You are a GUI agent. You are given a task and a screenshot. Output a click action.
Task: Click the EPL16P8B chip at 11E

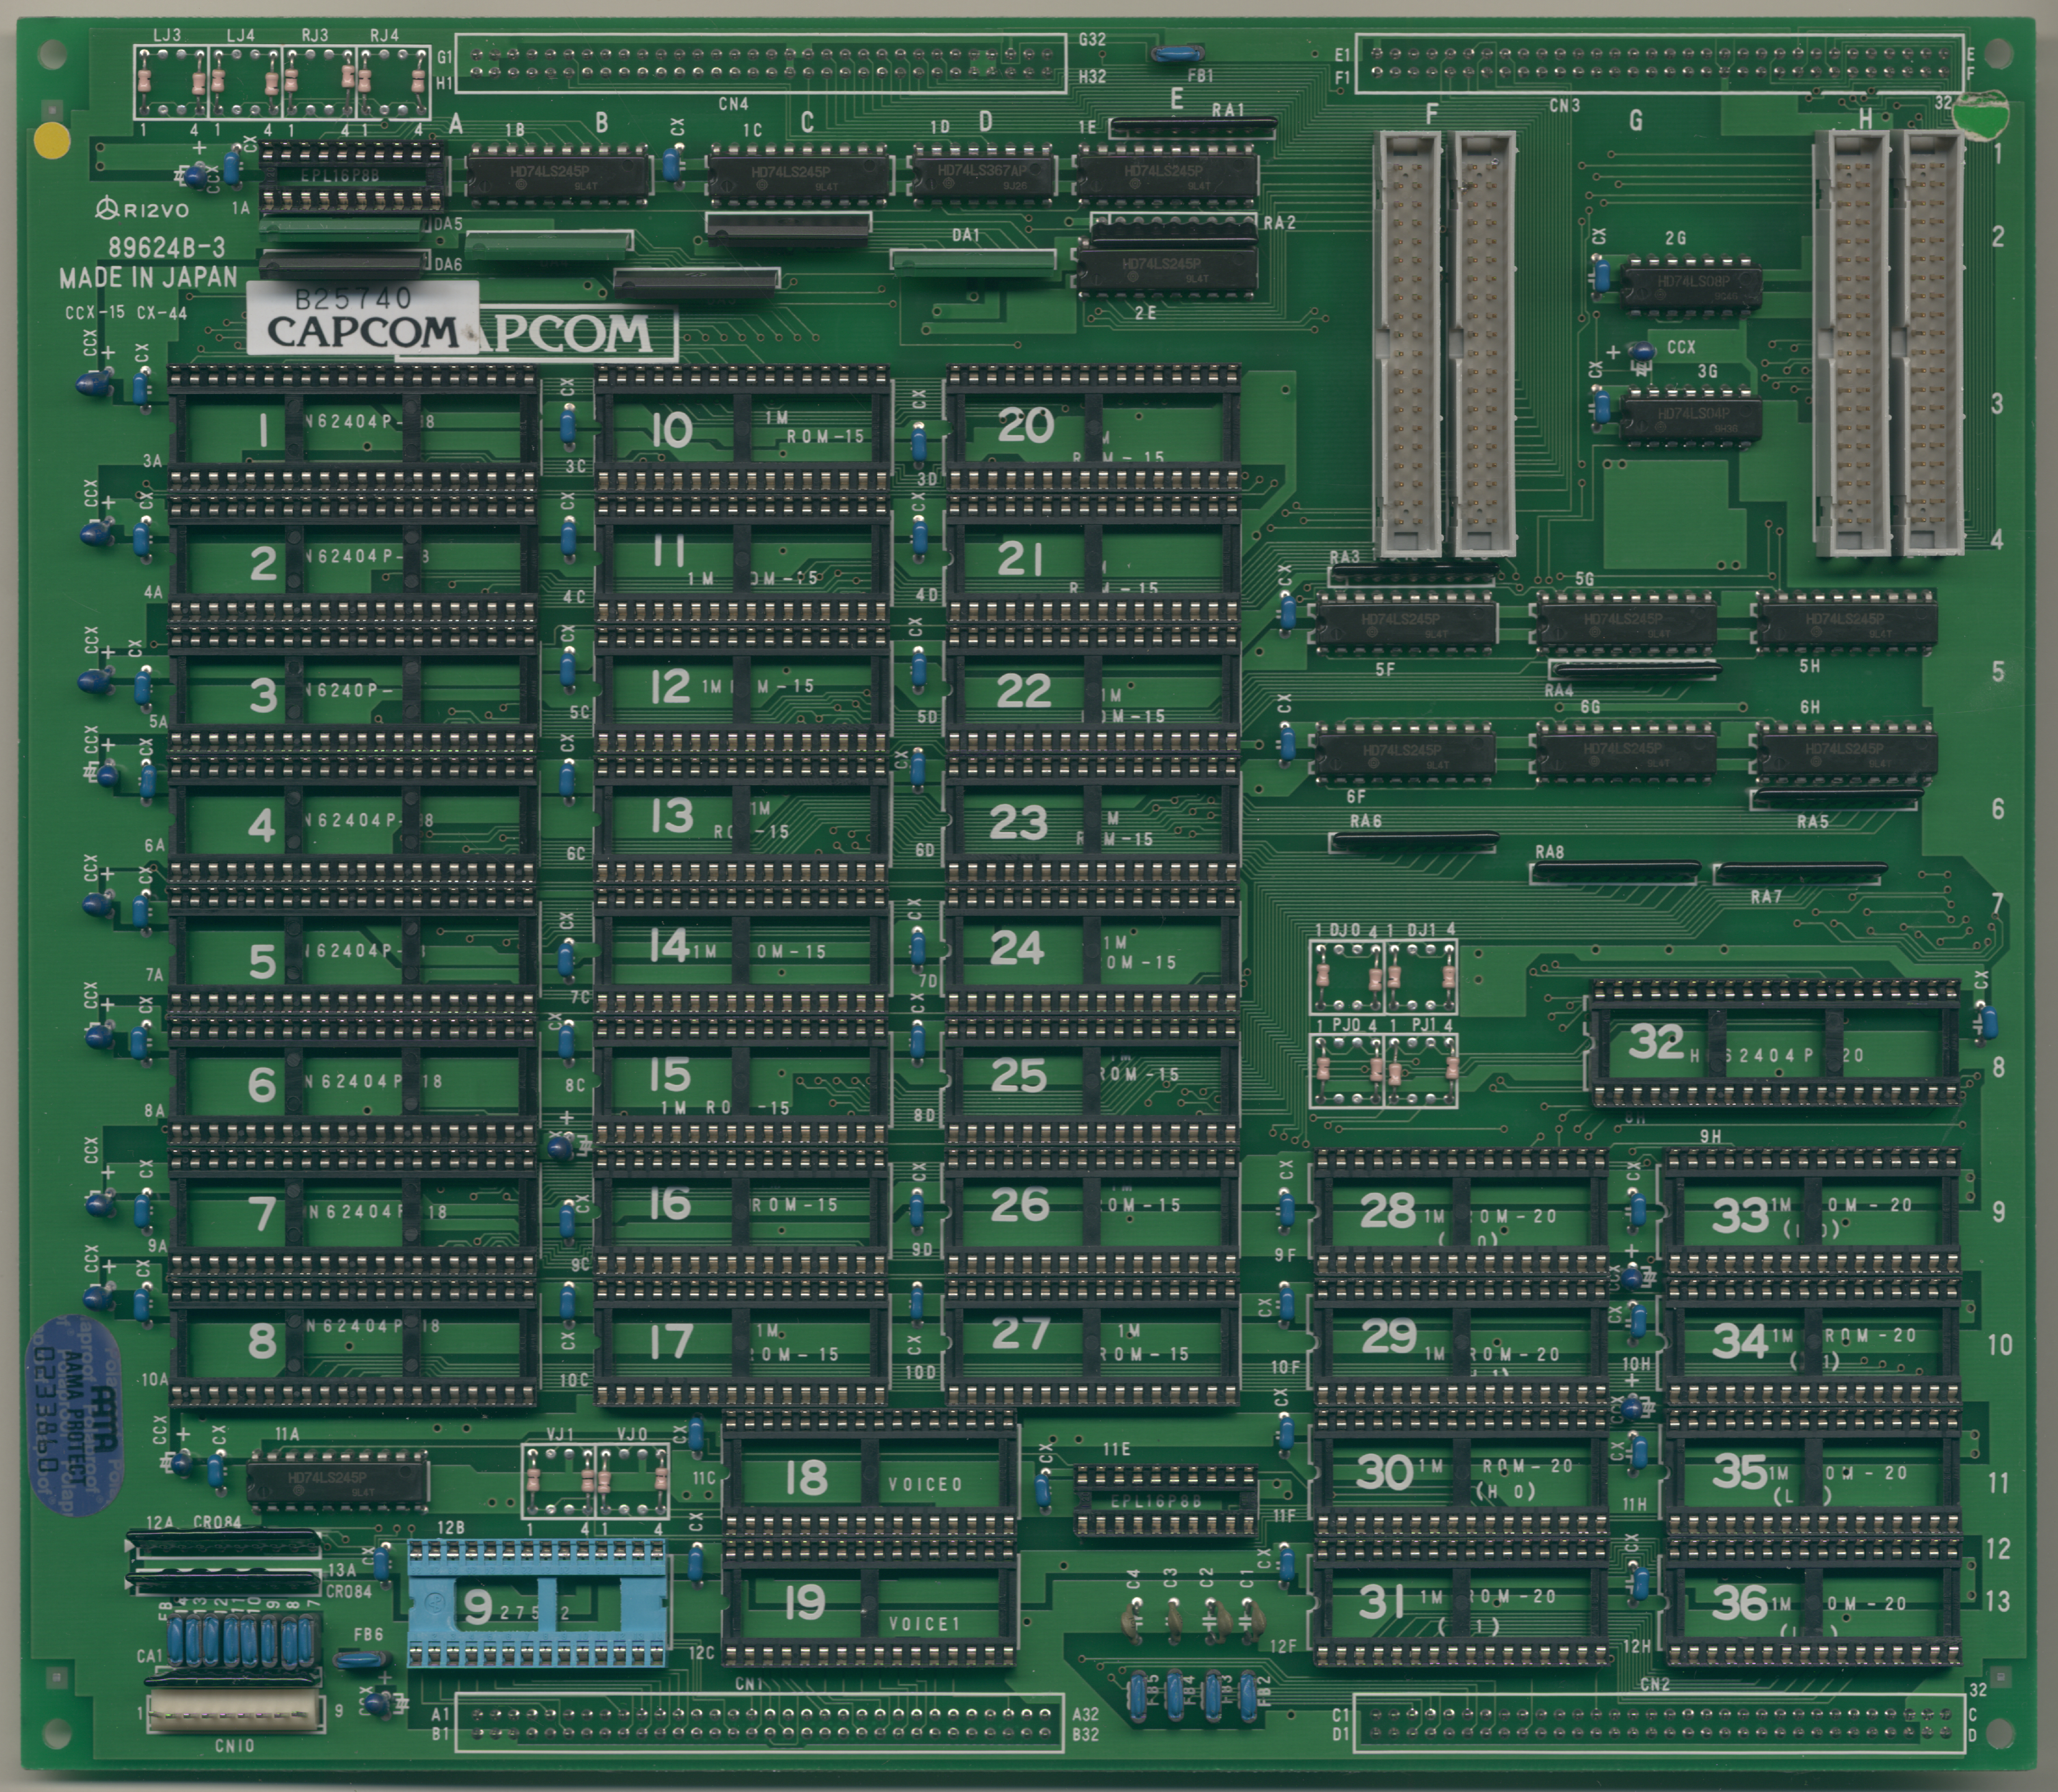1165,1501
